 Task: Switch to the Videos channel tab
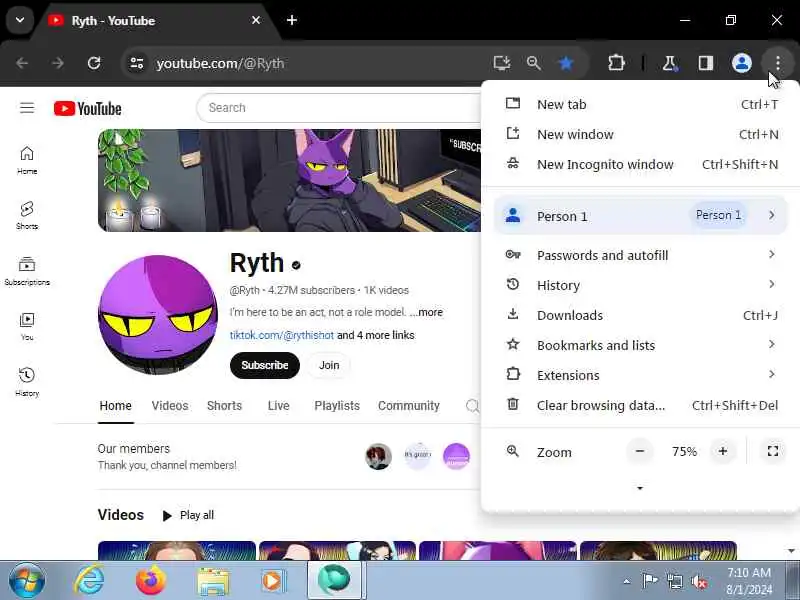pos(170,406)
